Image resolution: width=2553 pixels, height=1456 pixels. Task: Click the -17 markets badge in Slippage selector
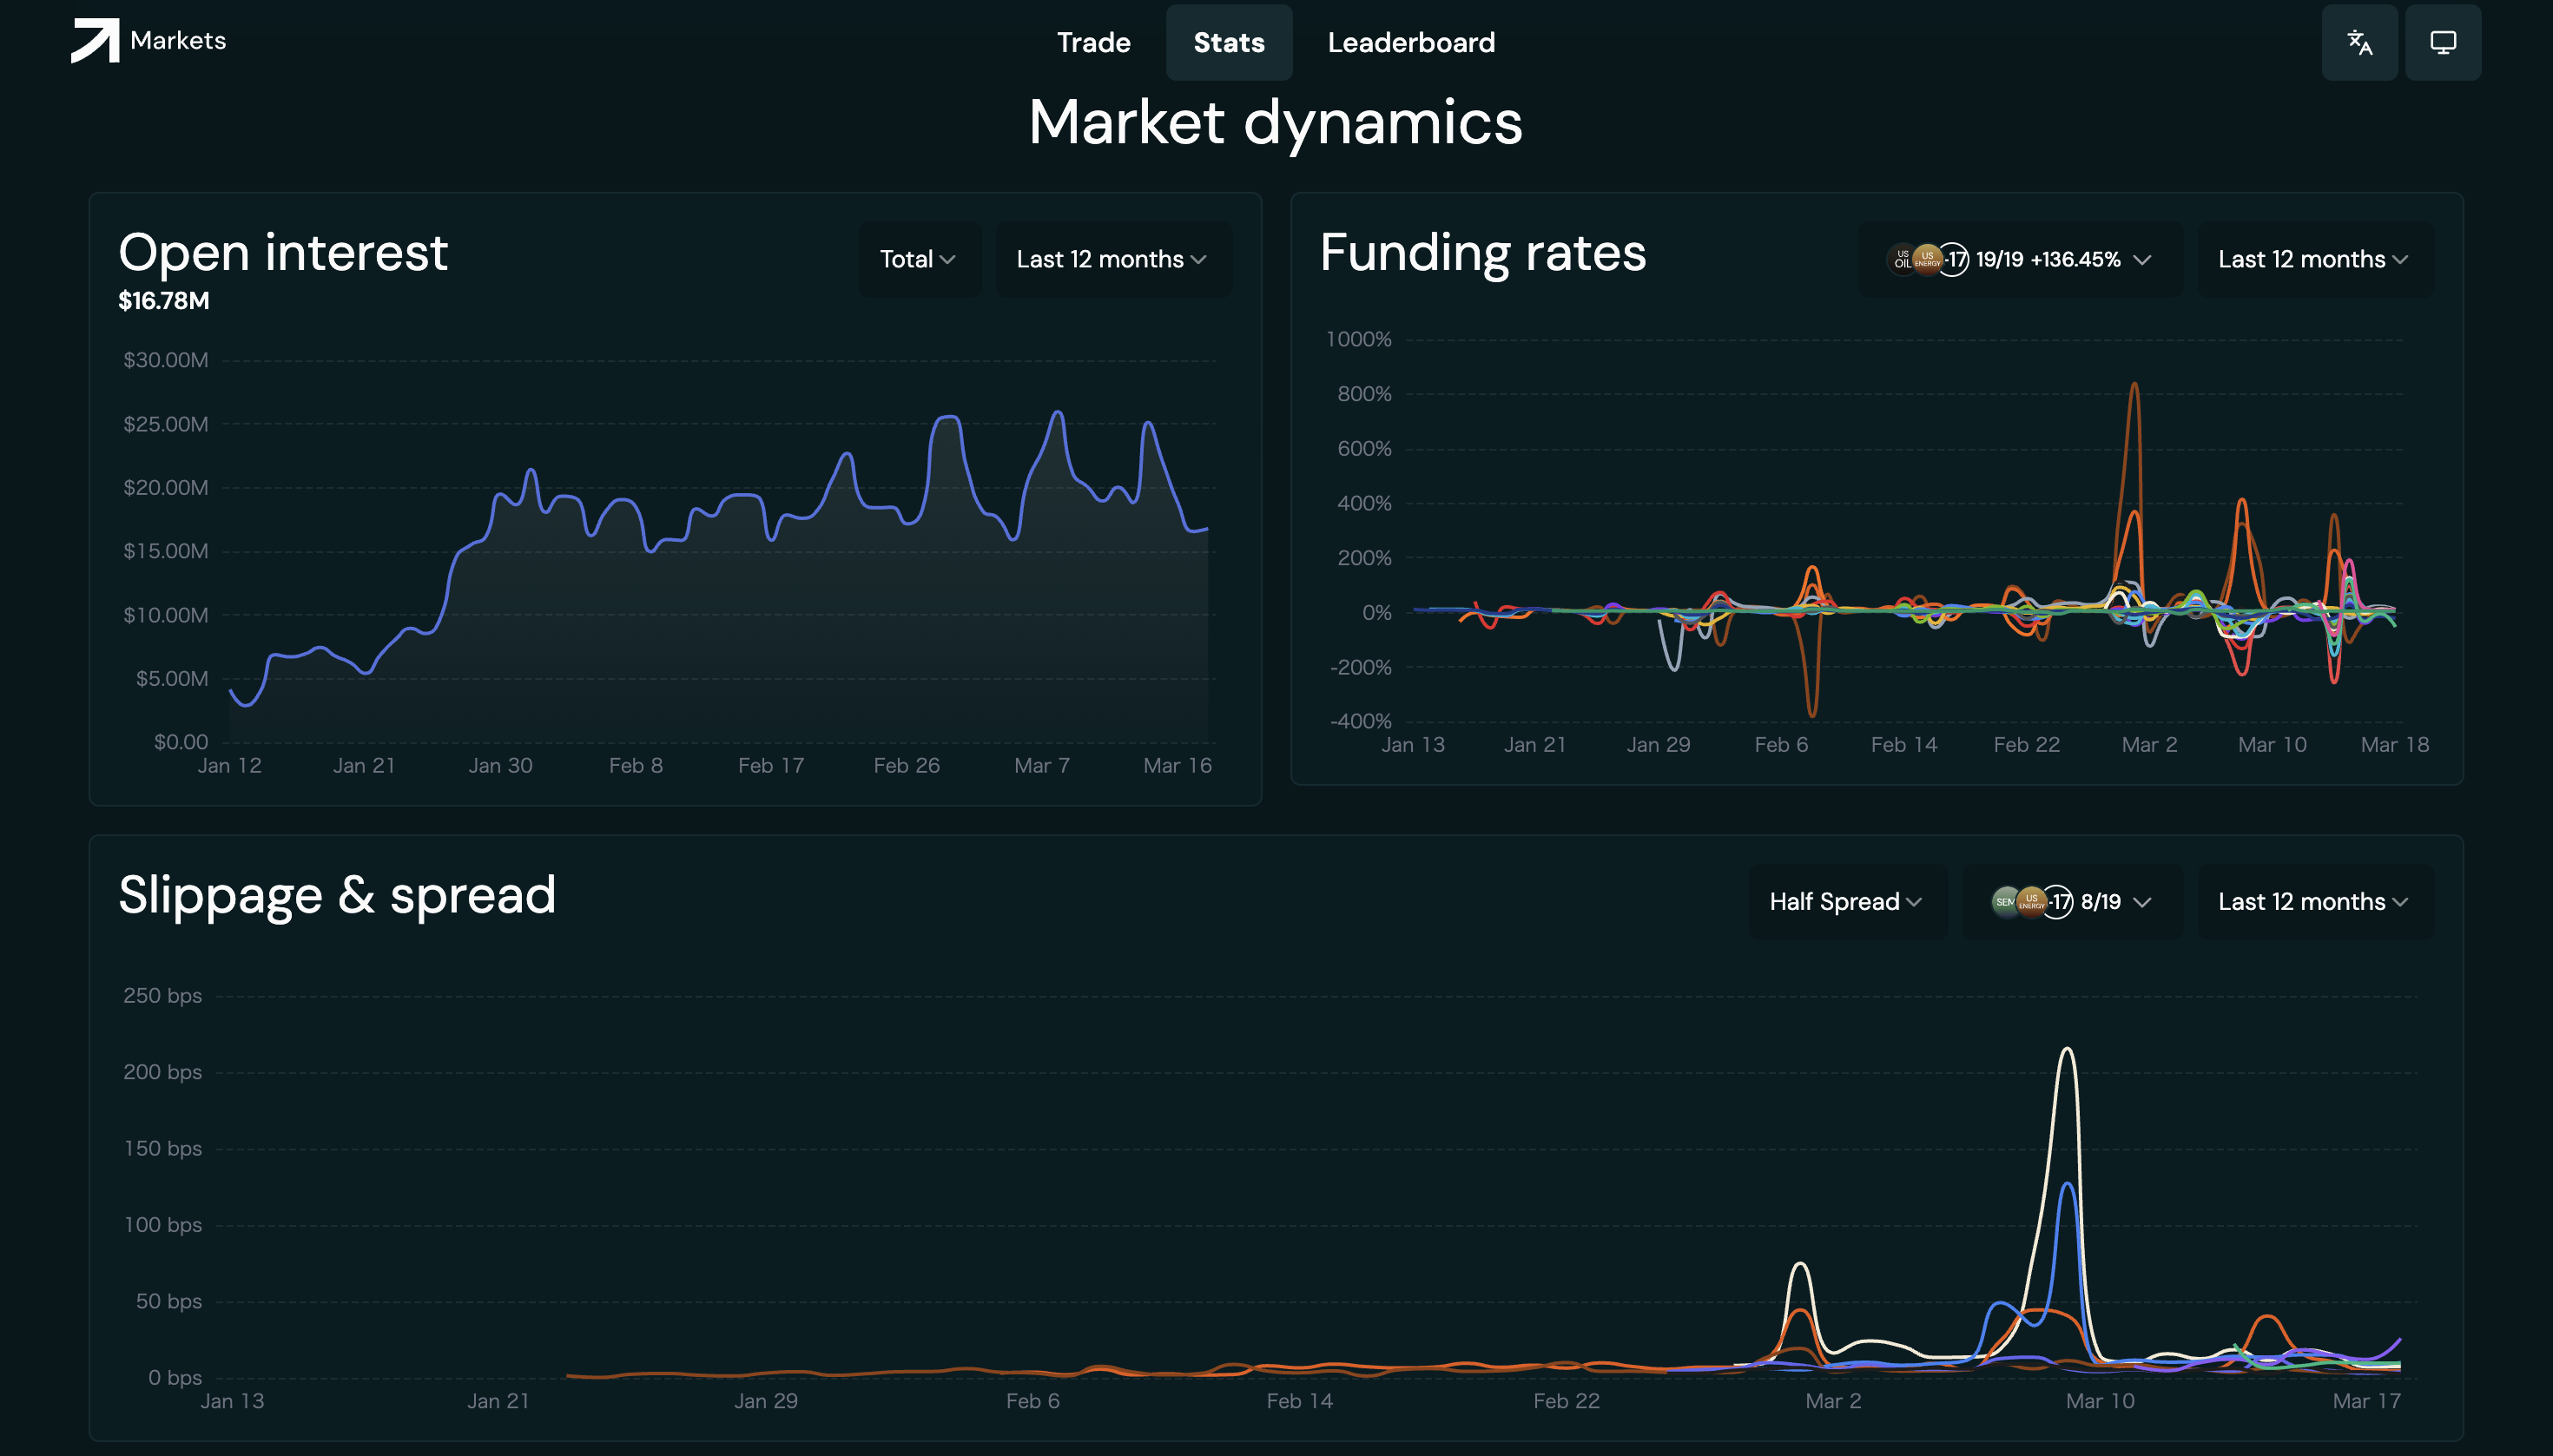click(2058, 902)
